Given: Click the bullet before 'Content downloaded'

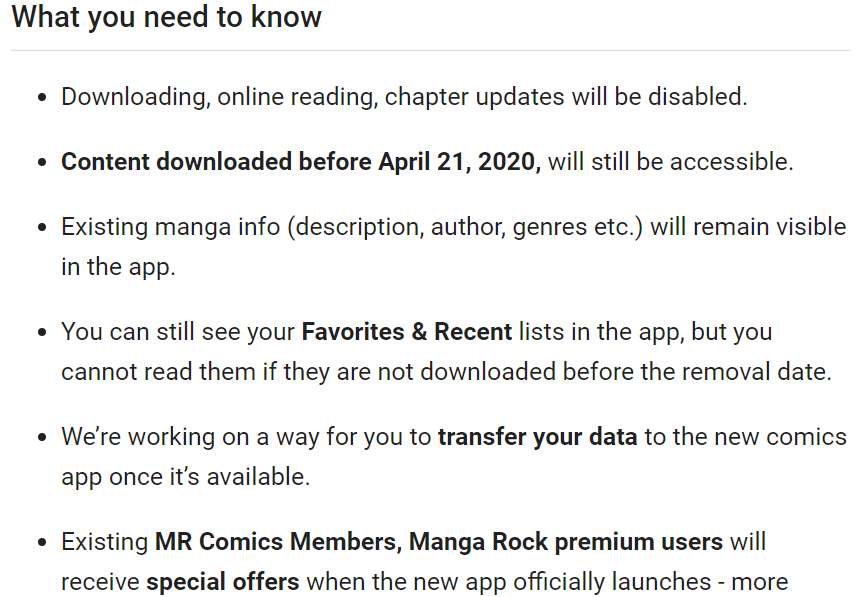Looking at the screenshot, I should (42, 163).
